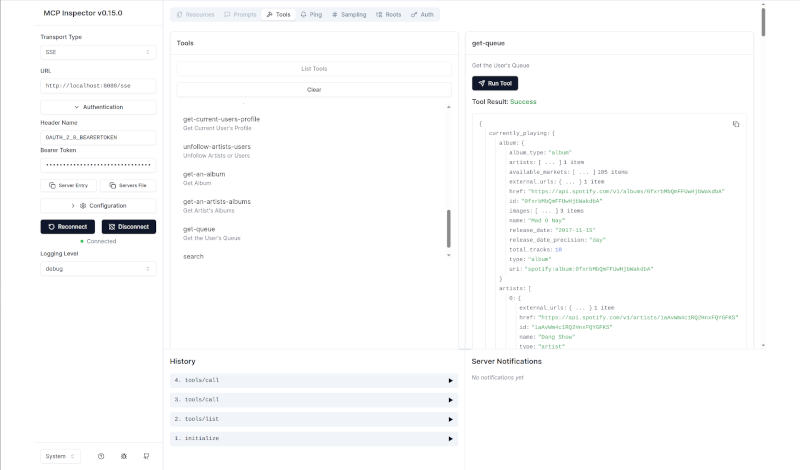Expand the Authentication section

tap(98, 107)
